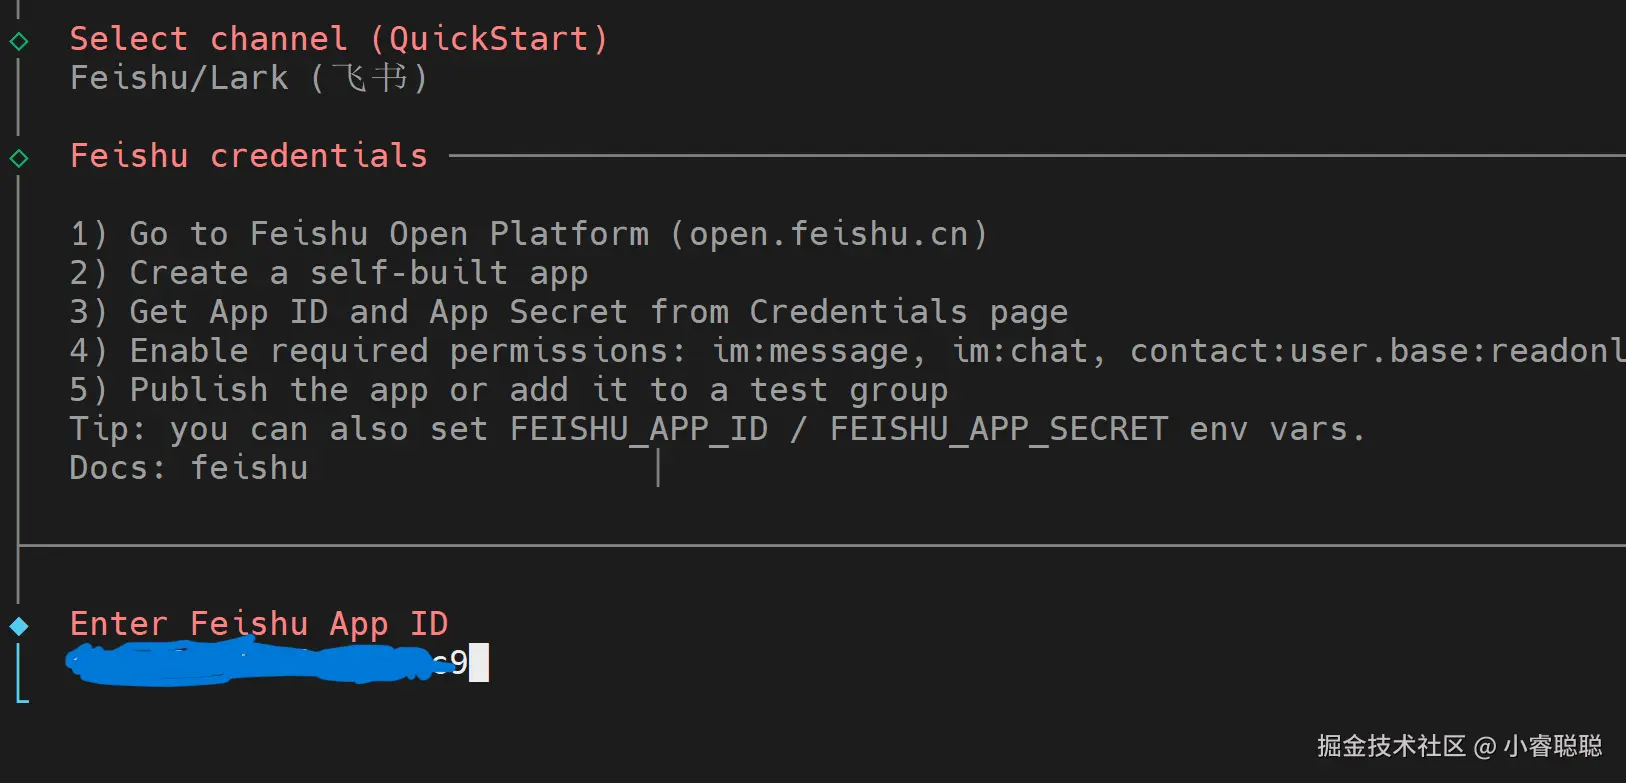This screenshot has width=1626, height=783.
Task: Click the im:message permission text
Action: tap(810, 351)
